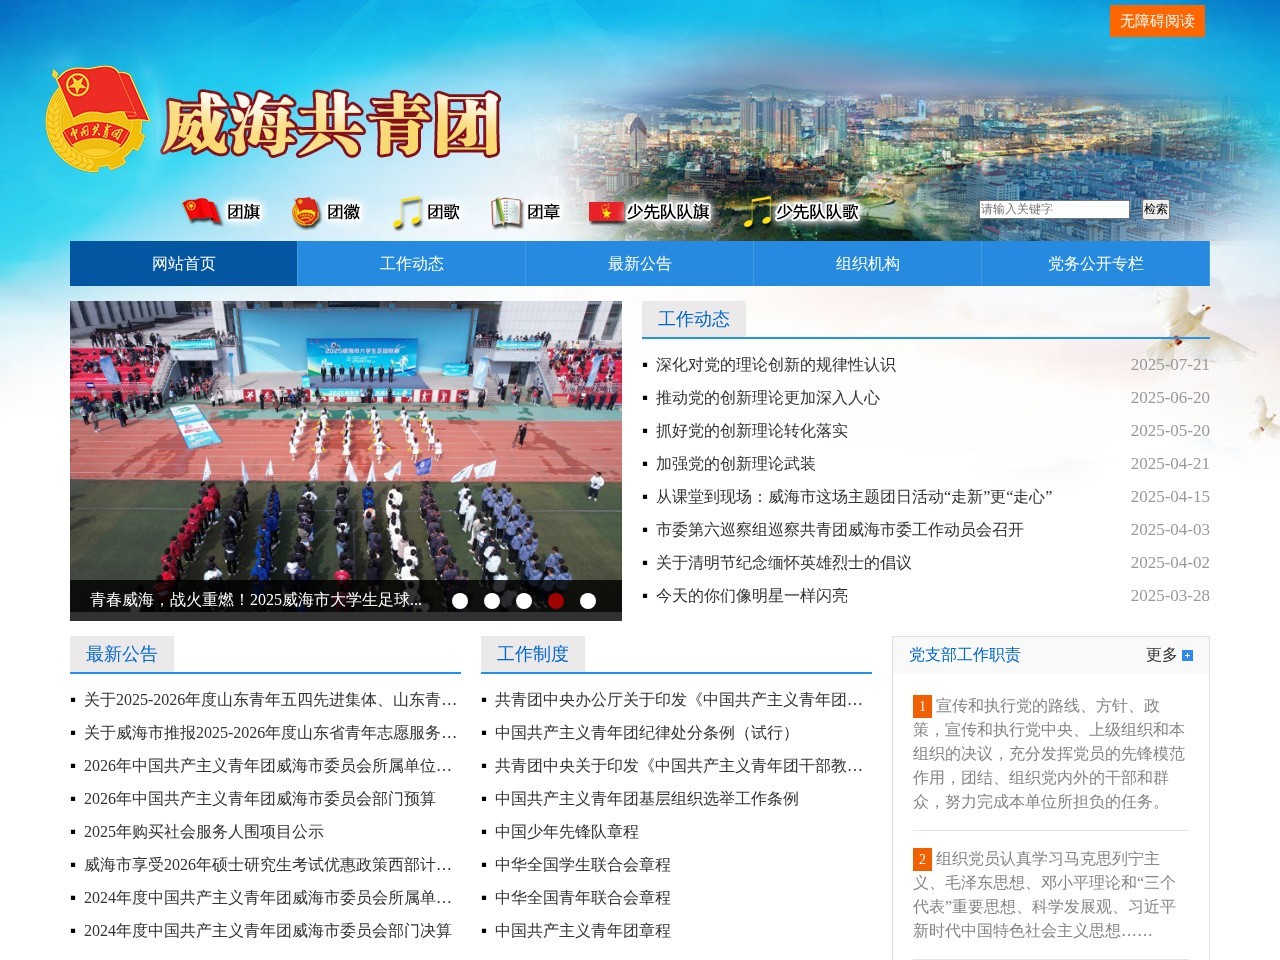Screen dimensions: 1280x960
Task: Select the third carousel dot
Action: point(524,601)
